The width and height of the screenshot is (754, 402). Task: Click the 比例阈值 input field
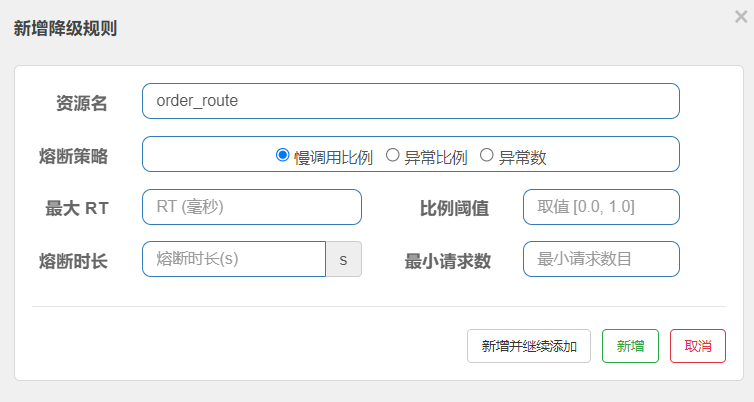coord(600,207)
